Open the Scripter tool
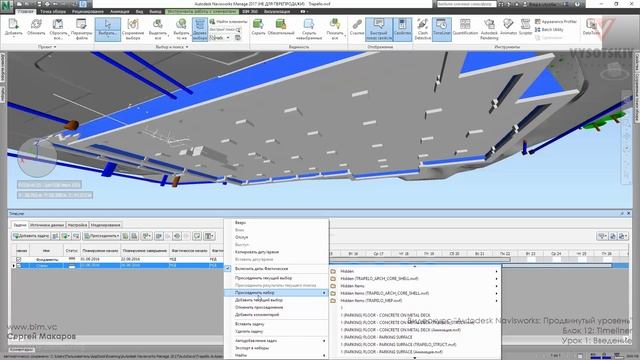 point(525,27)
